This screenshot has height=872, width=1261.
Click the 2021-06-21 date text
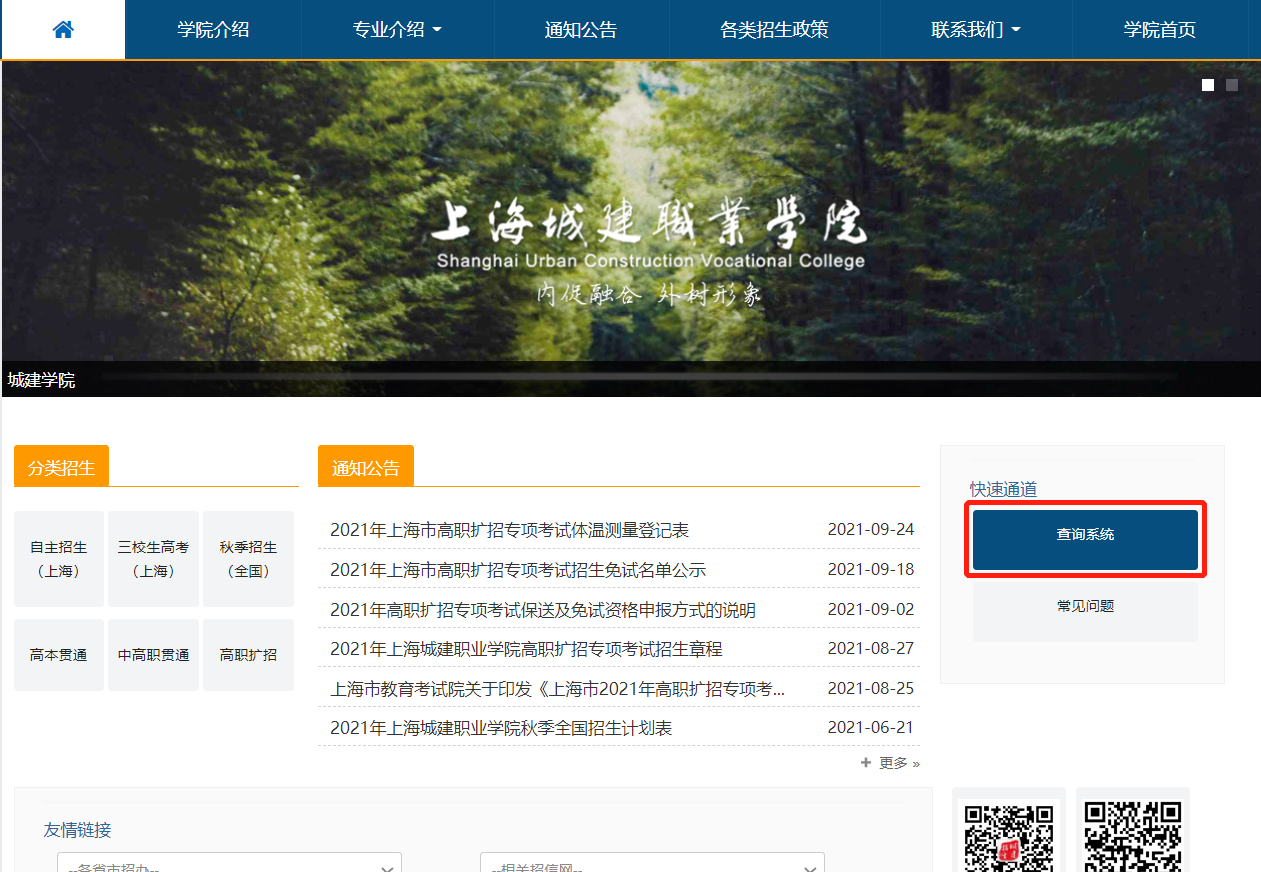[x=871, y=727]
